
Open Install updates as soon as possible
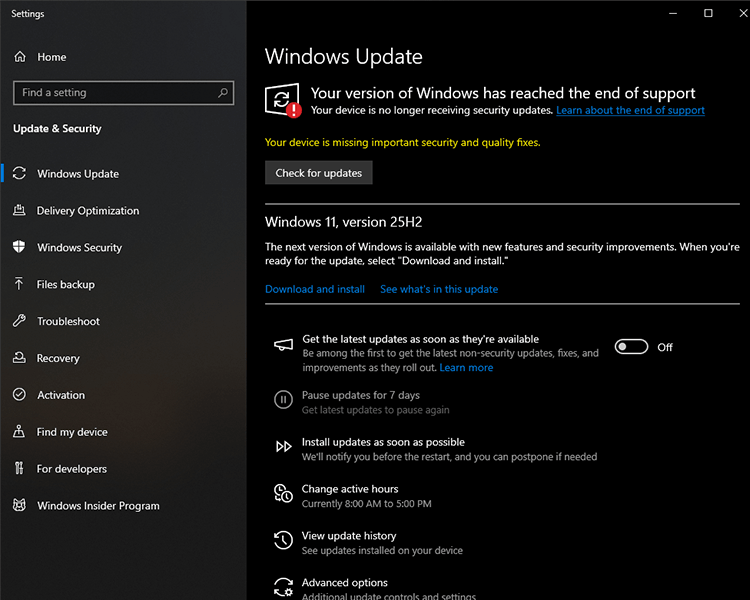383,442
